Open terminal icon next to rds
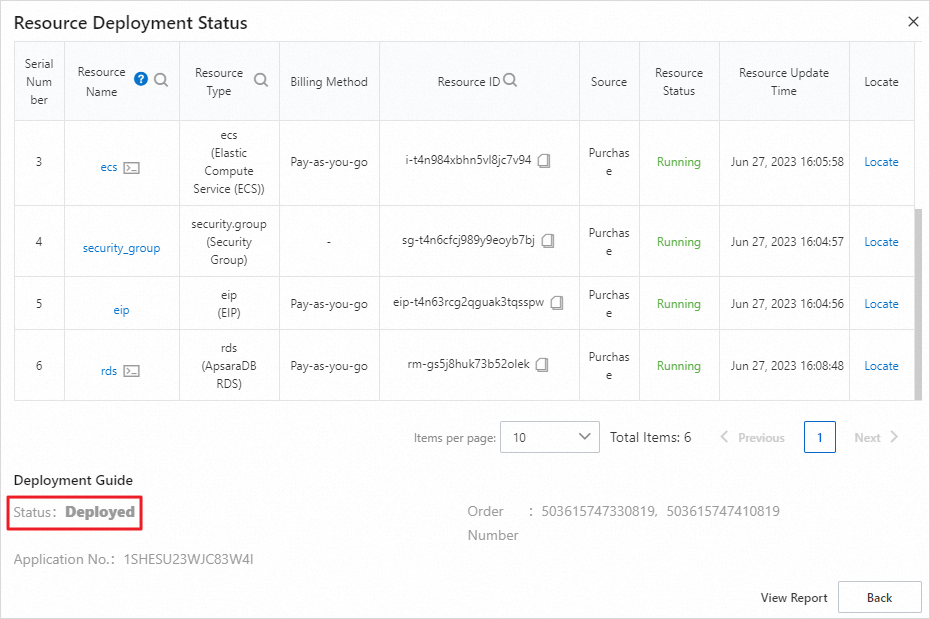Image resolution: width=930 pixels, height=619 pixels. 131,371
